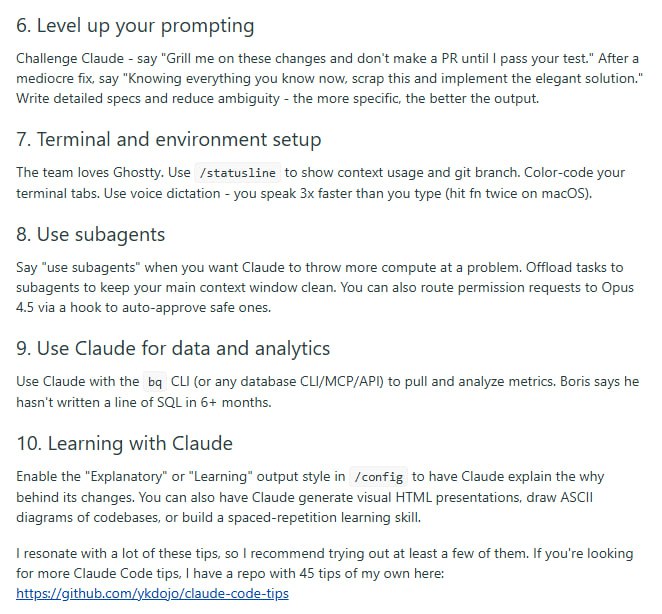
Task: Click the paragraph starting "Enable the "Explanatory""
Action: pos(320,496)
